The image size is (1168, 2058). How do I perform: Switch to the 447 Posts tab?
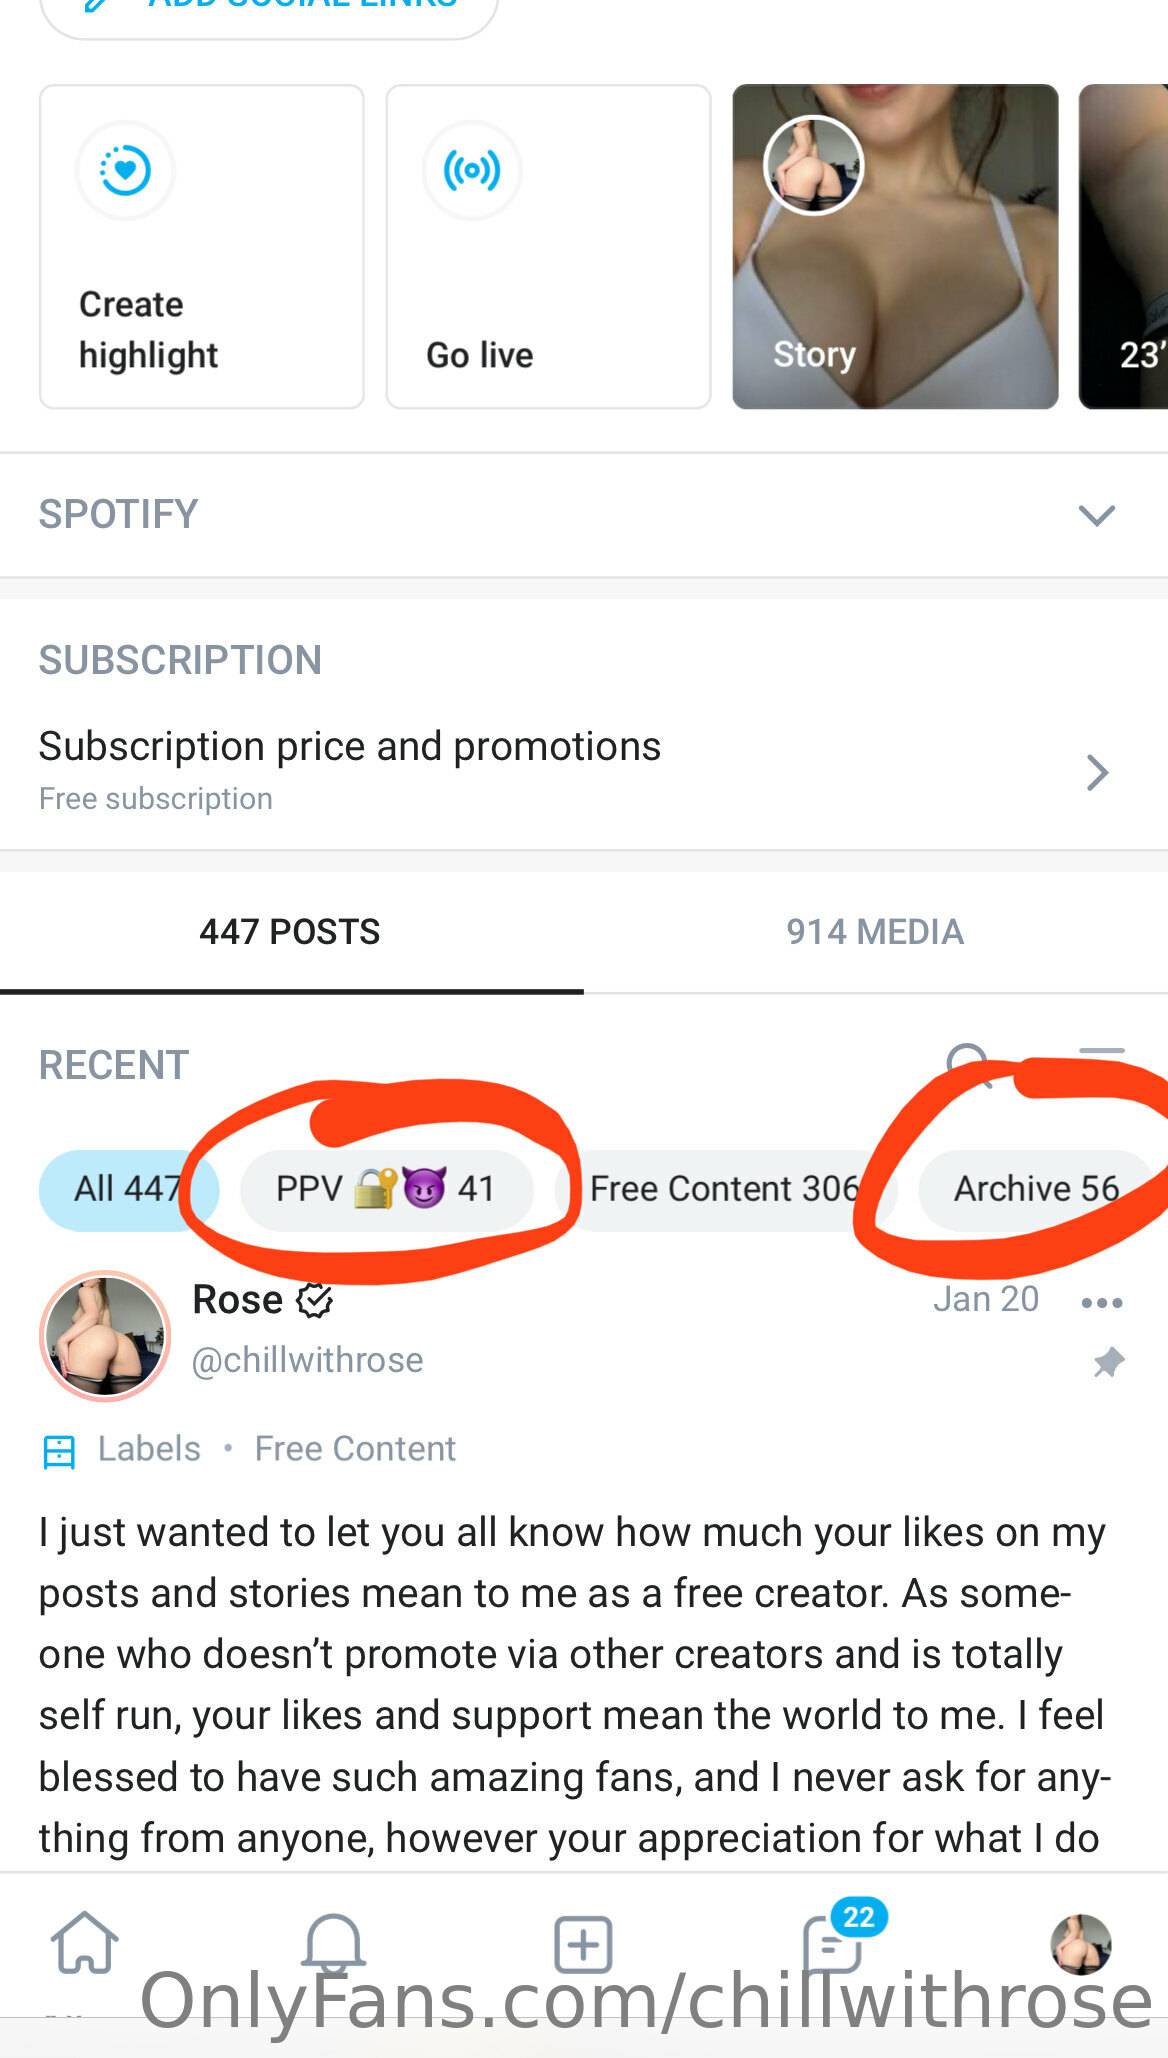point(291,932)
